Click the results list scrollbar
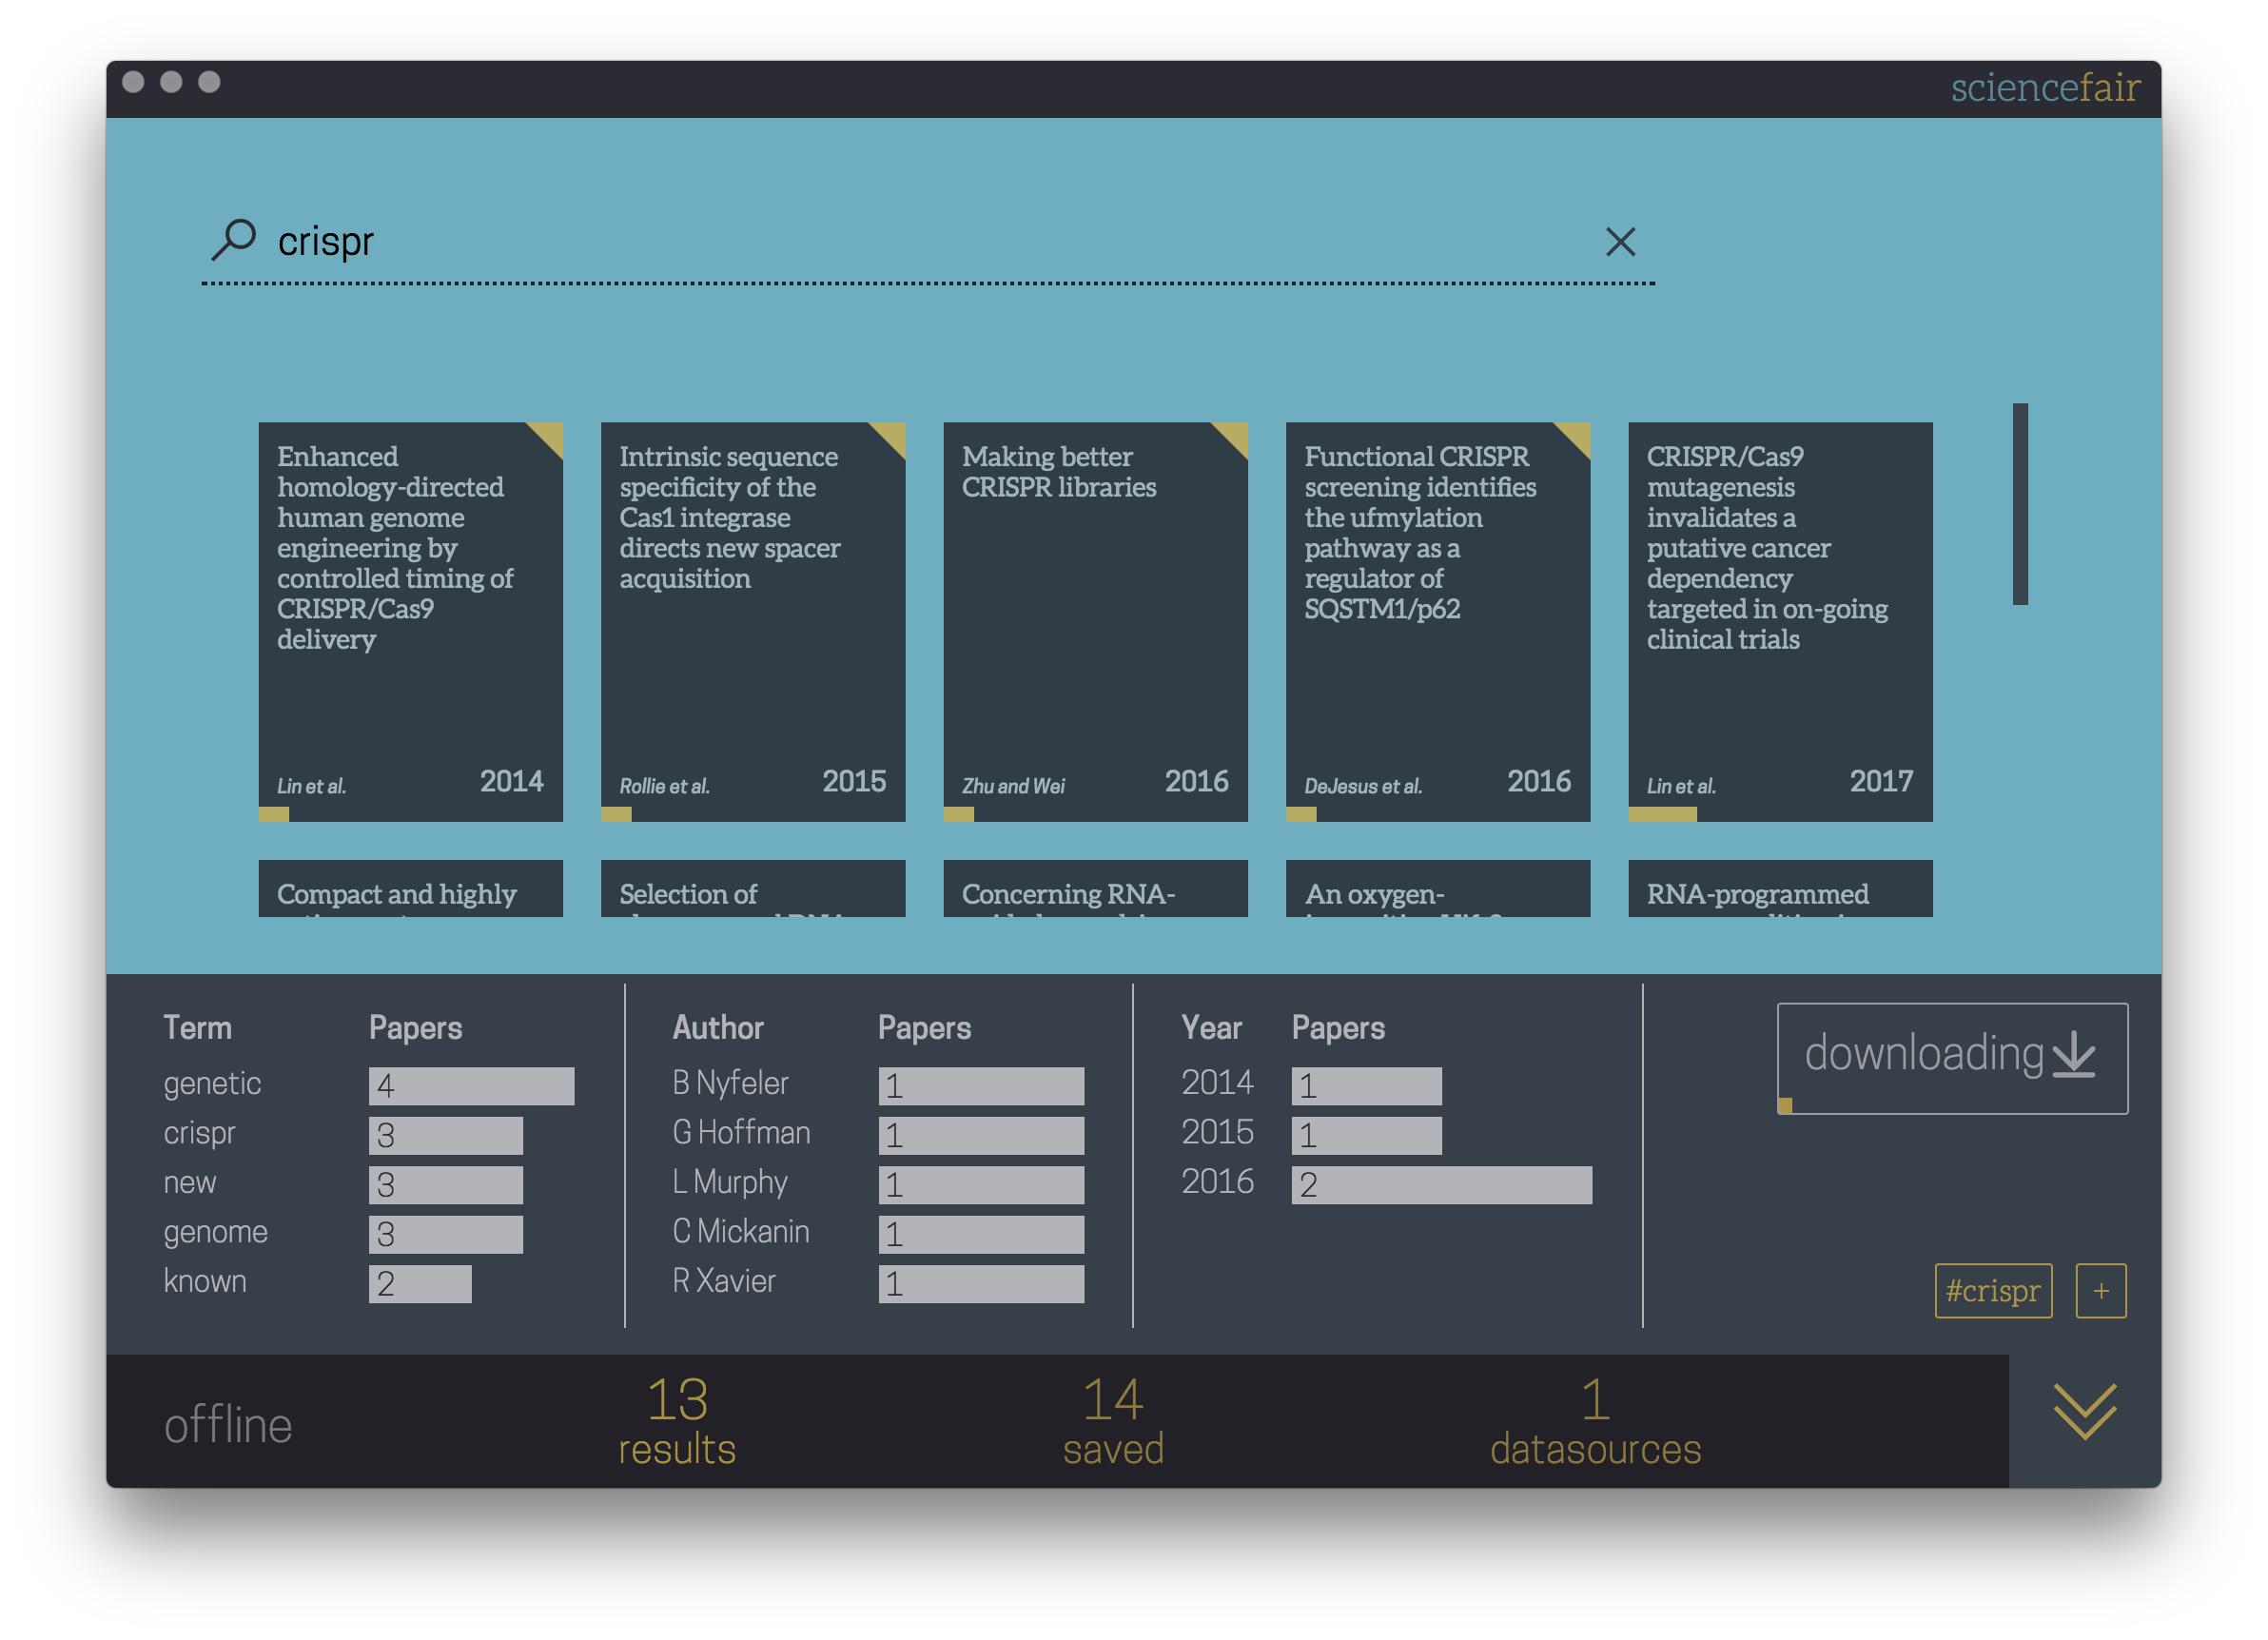Viewport: 2268px width, 1640px height. click(x=2019, y=504)
